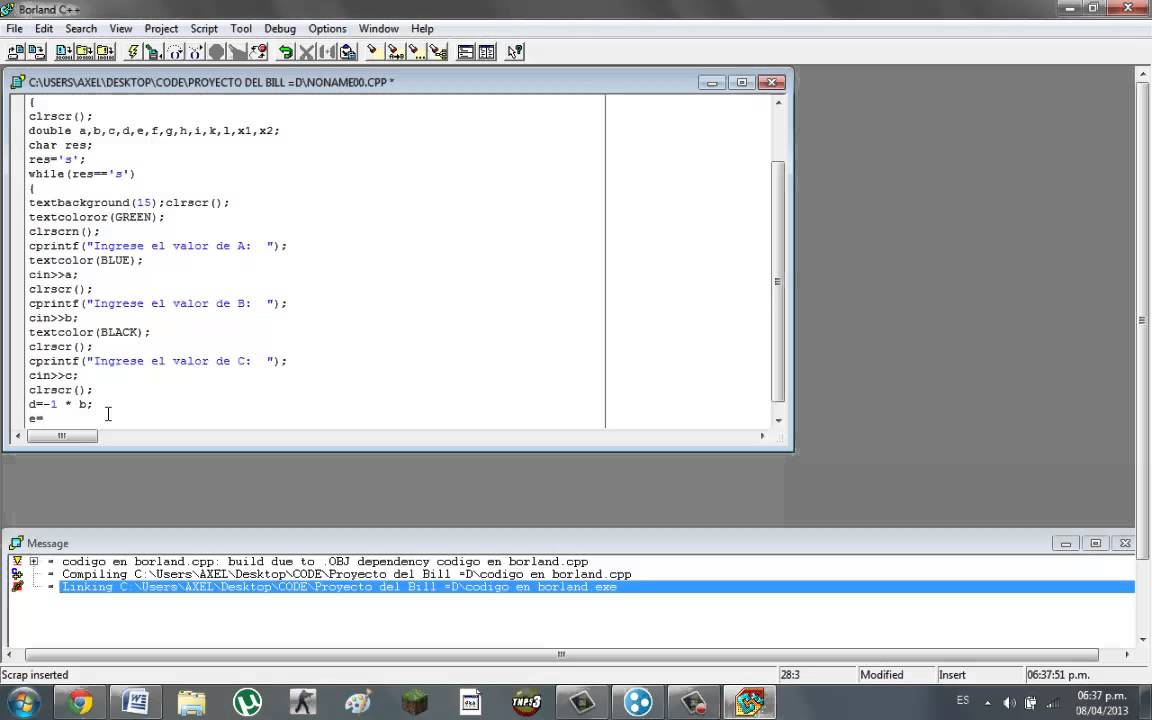The image size is (1152, 720).
Task: Click the Tile vertical windows icon
Action: (486, 51)
